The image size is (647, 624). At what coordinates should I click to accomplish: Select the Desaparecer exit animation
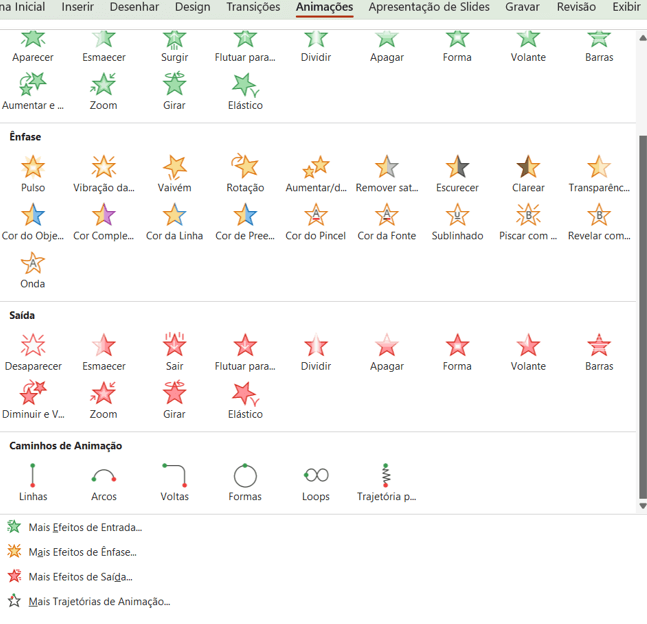pyautogui.click(x=33, y=352)
